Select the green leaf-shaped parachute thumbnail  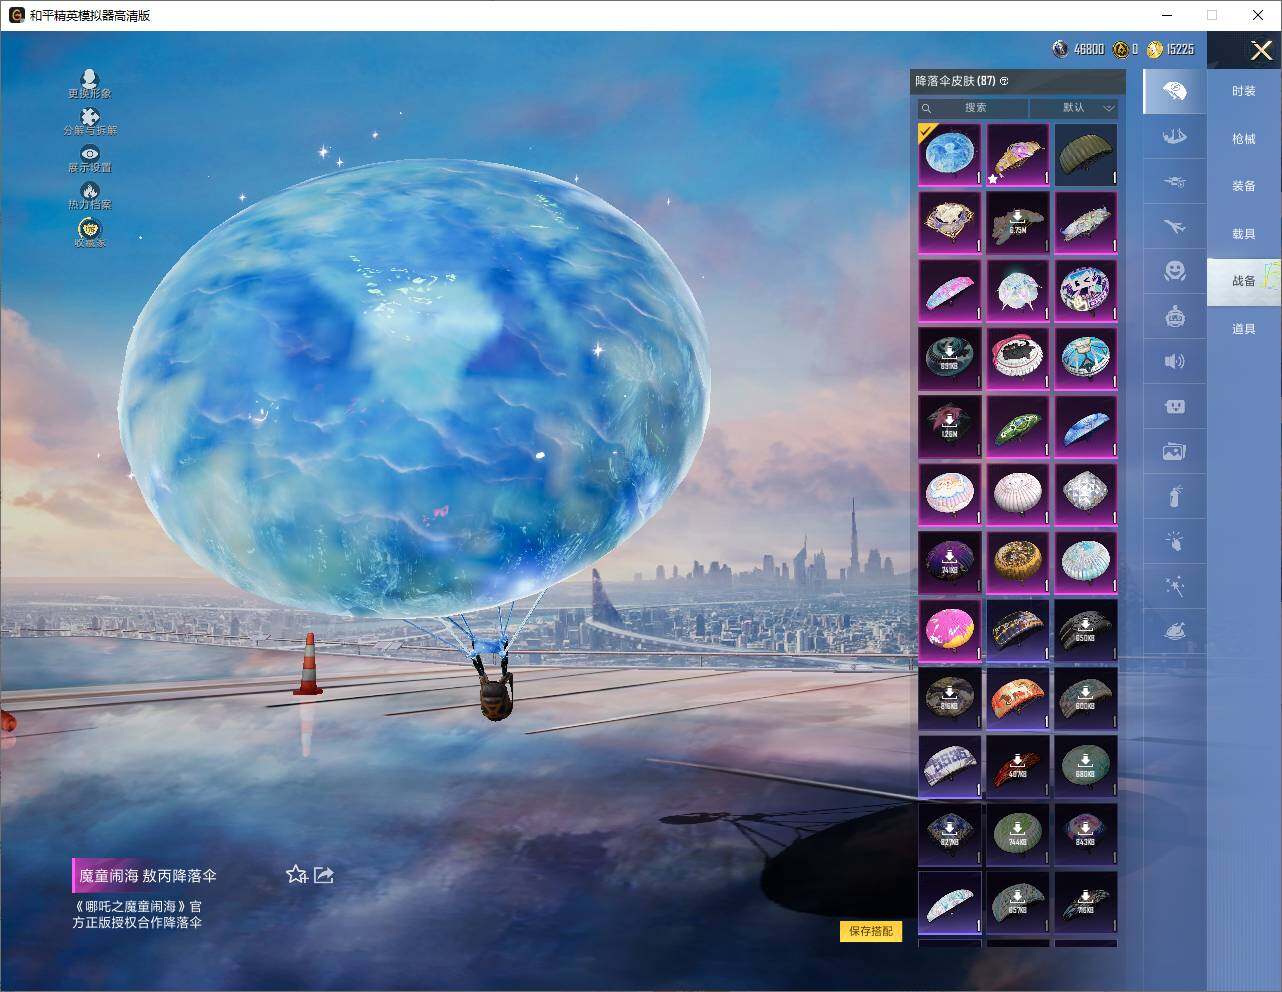click(x=1018, y=427)
